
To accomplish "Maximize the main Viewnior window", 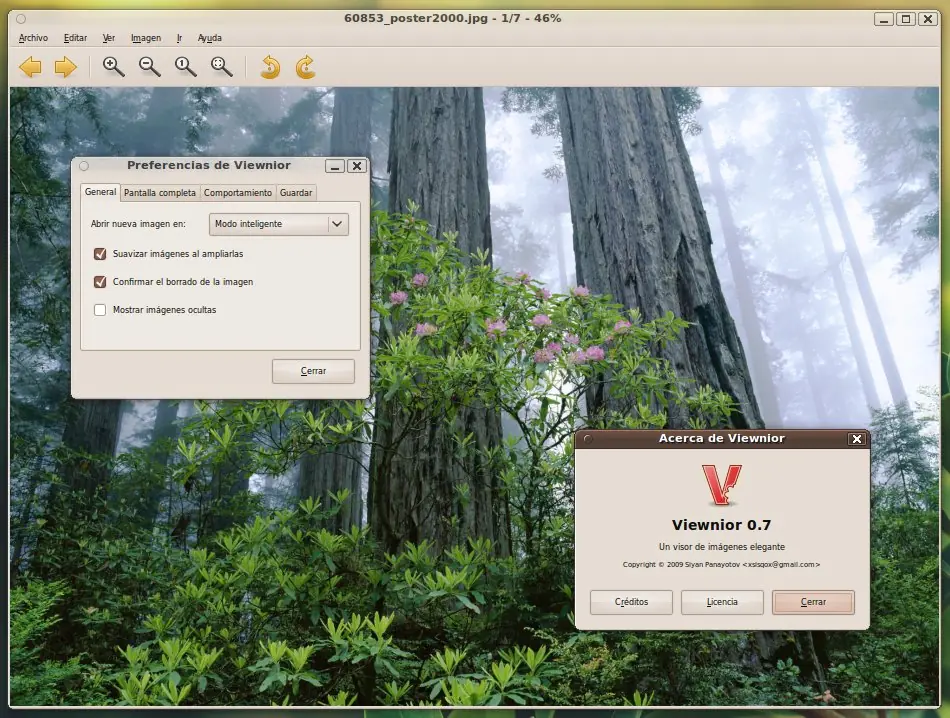I will [x=906, y=19].
